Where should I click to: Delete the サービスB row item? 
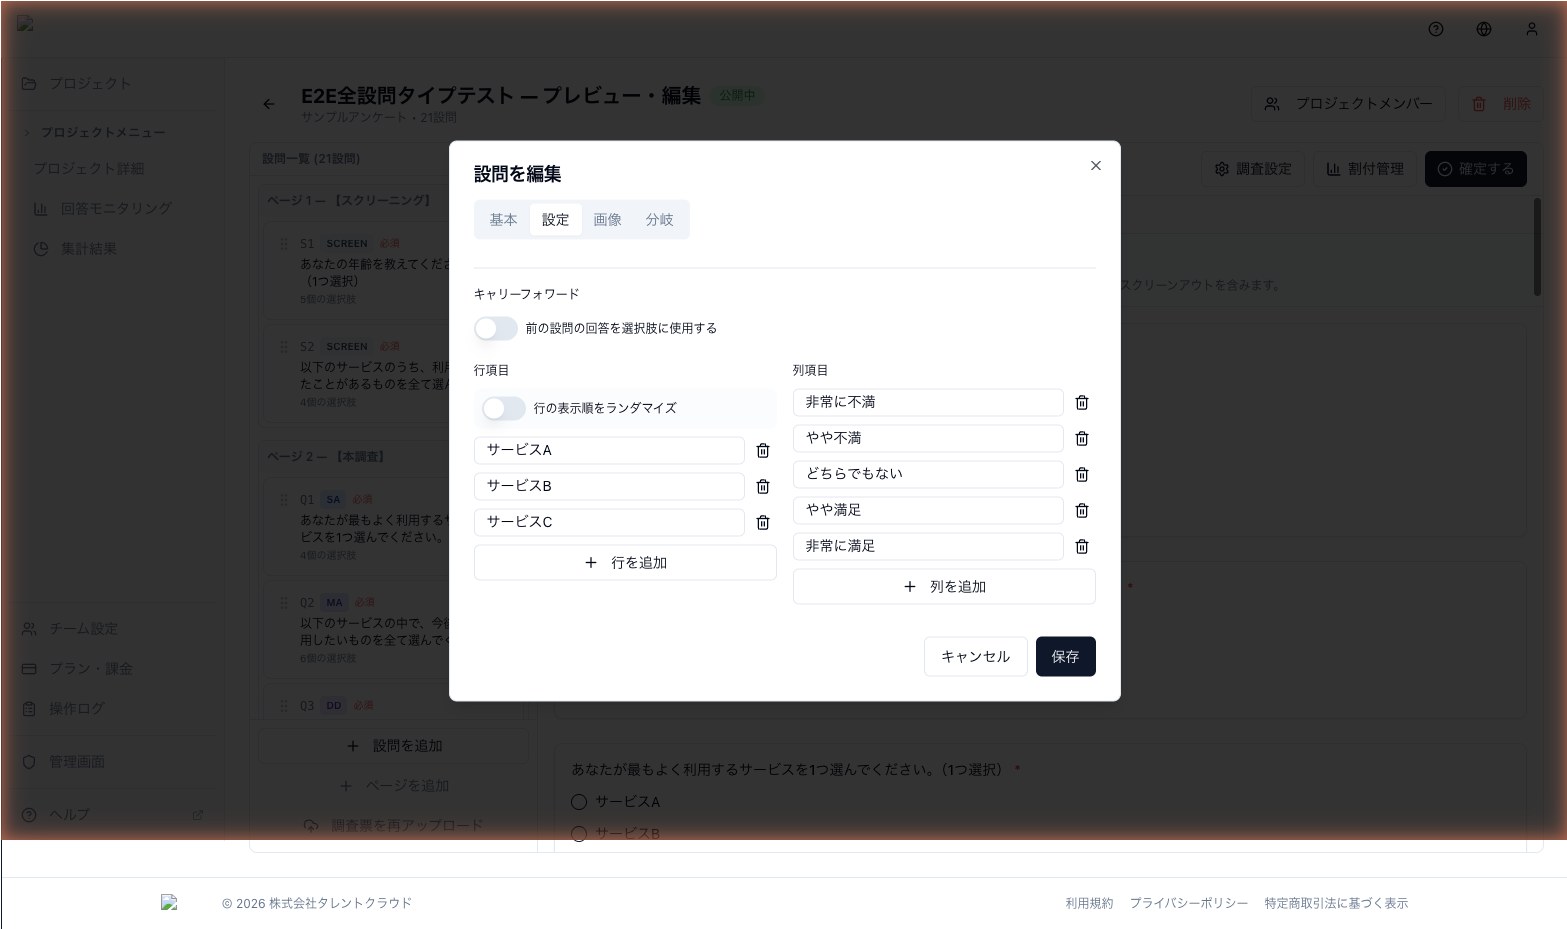pyautogui.click(x=763, y=487)
